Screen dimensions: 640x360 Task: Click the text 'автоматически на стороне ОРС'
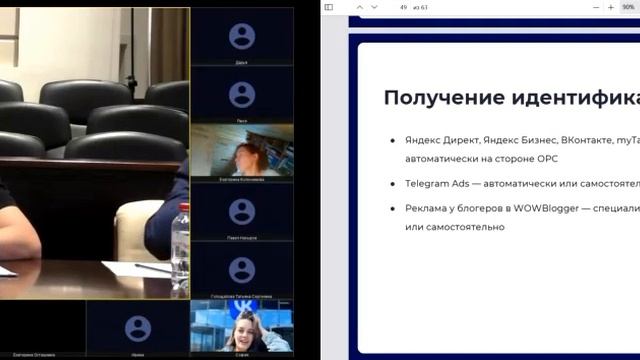click(x=481, y=159)
